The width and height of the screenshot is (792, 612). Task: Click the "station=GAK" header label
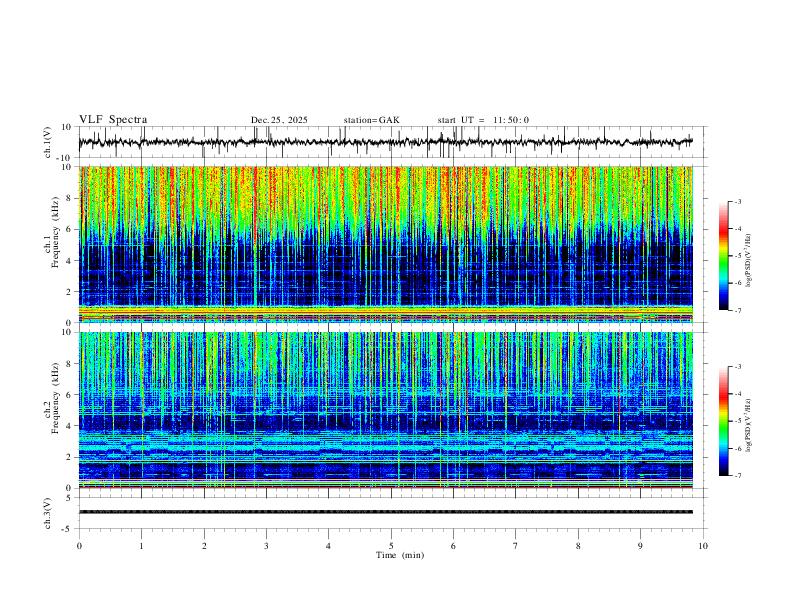click(372, 120)
